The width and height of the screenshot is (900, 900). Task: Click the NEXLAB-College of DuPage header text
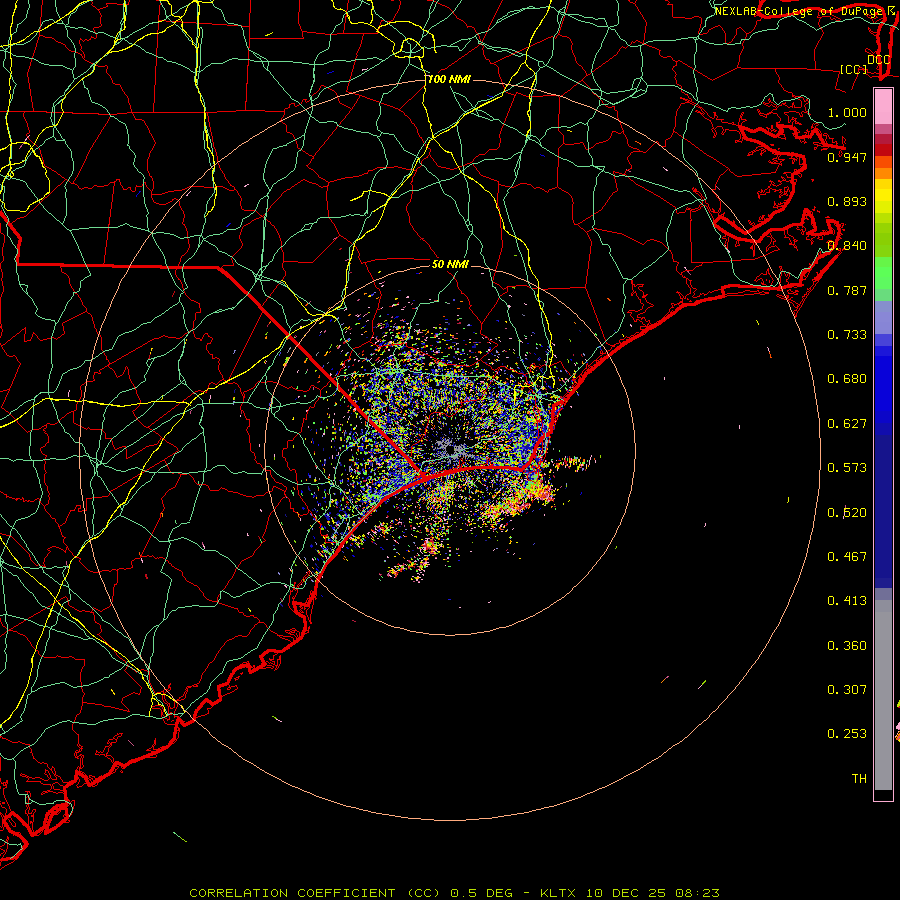coord(801,11)
